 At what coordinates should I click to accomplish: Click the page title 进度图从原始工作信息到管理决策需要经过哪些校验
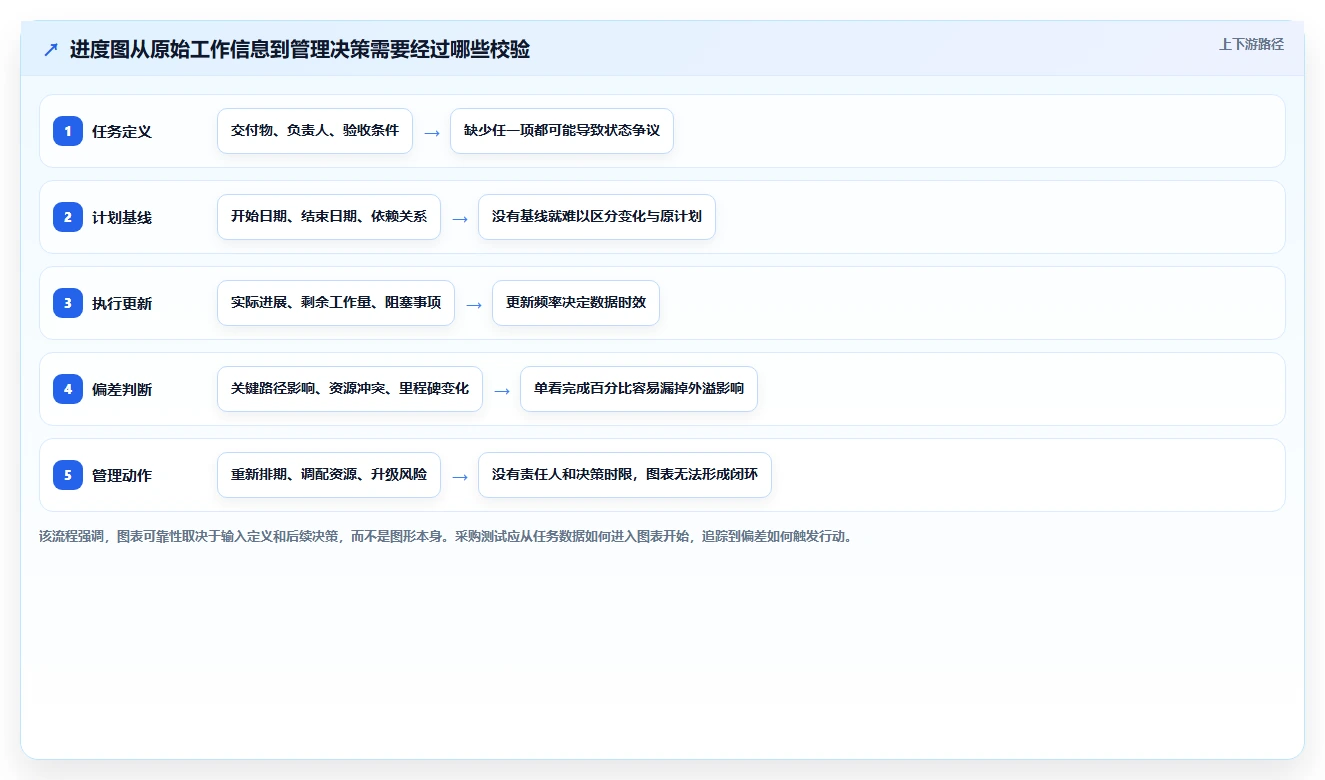click(300, 50)
